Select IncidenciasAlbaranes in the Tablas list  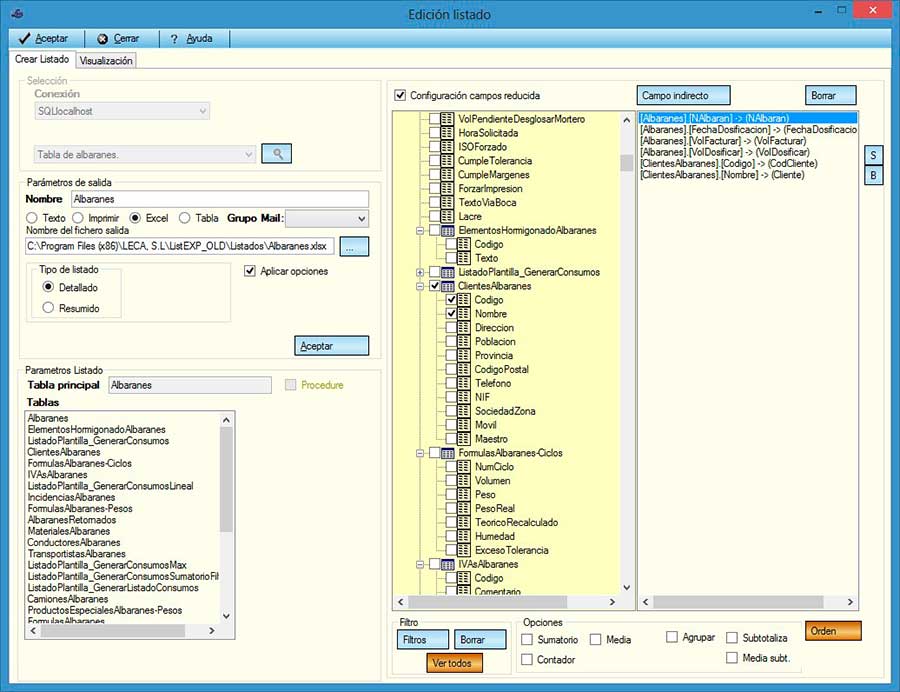point(71,497)
